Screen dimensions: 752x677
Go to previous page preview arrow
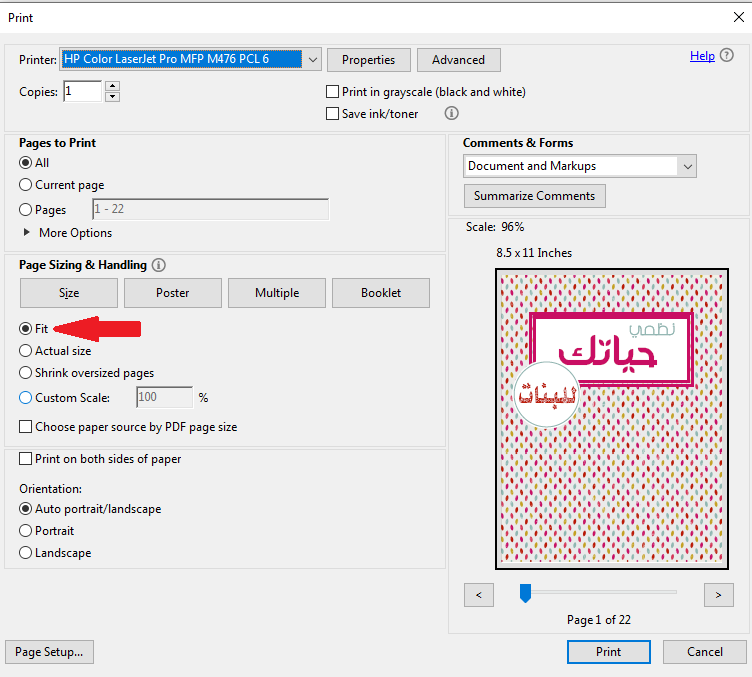pos(479,595)
